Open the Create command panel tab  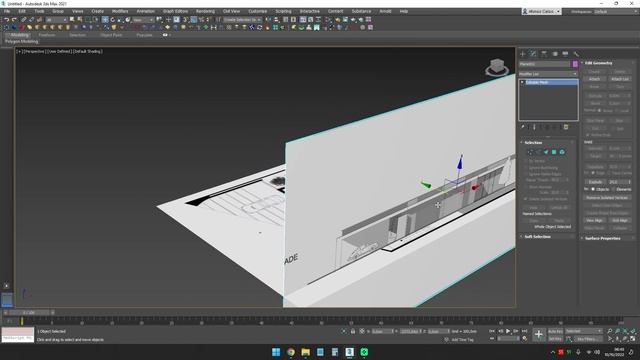pyautogui.click(x=522, y=54)
